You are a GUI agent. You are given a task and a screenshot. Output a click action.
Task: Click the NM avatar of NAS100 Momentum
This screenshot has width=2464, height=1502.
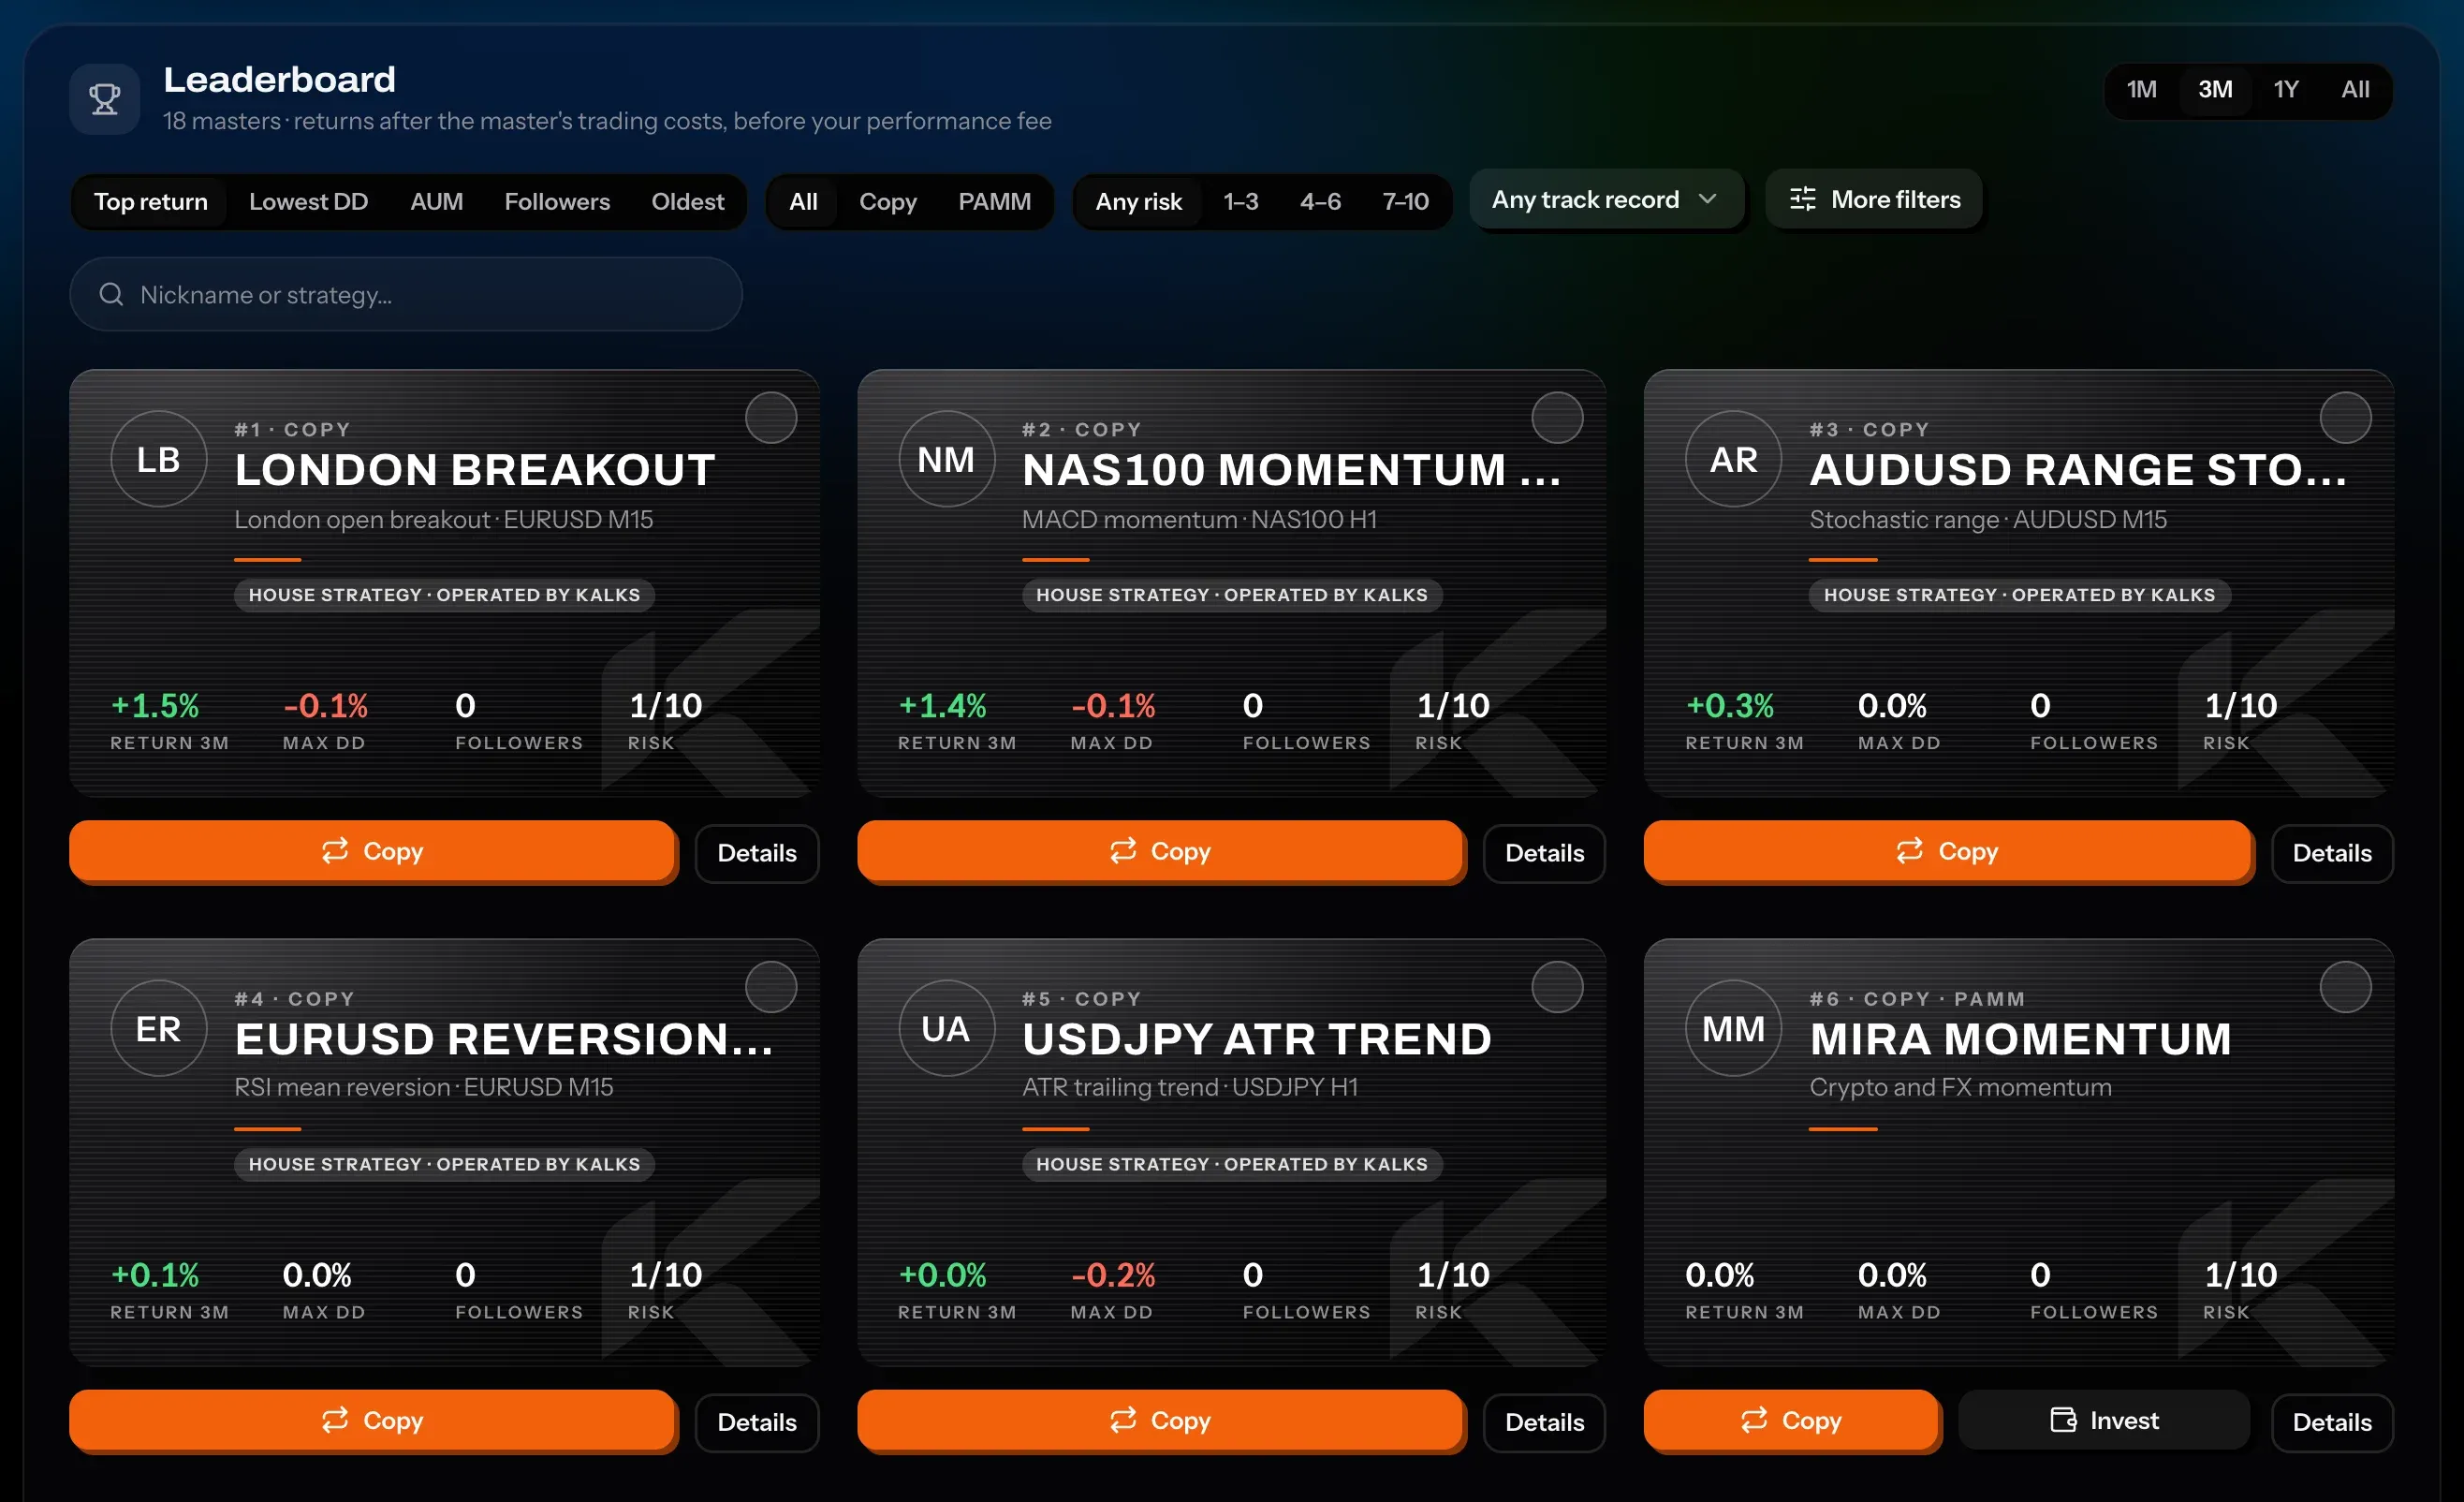coord(946,459)
